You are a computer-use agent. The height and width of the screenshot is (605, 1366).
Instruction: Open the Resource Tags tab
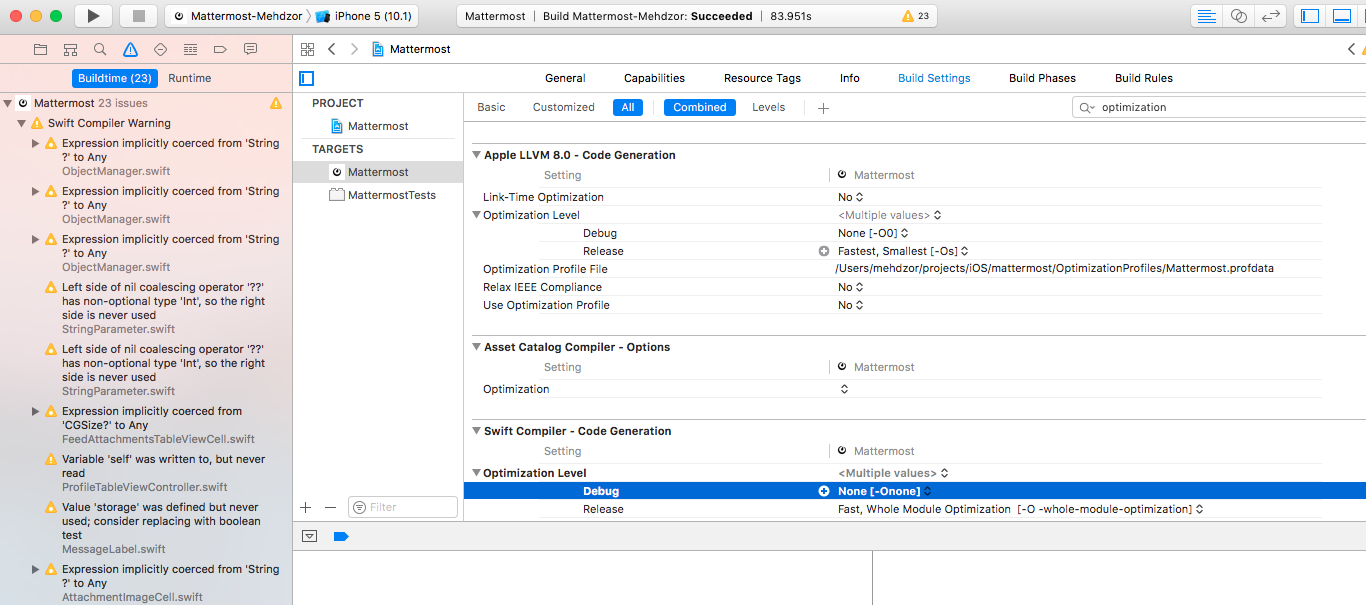(x=762, y=78)
